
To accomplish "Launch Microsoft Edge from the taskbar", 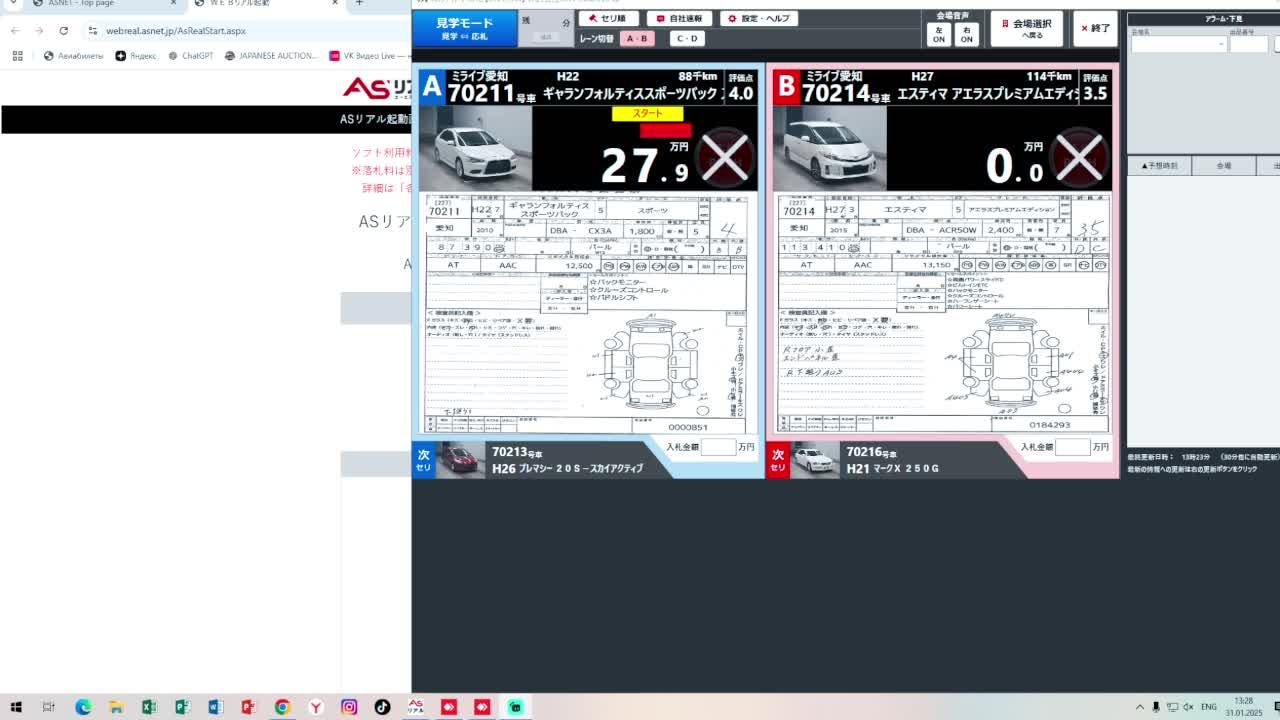I will pyautogui.click(x=83, y=707).
